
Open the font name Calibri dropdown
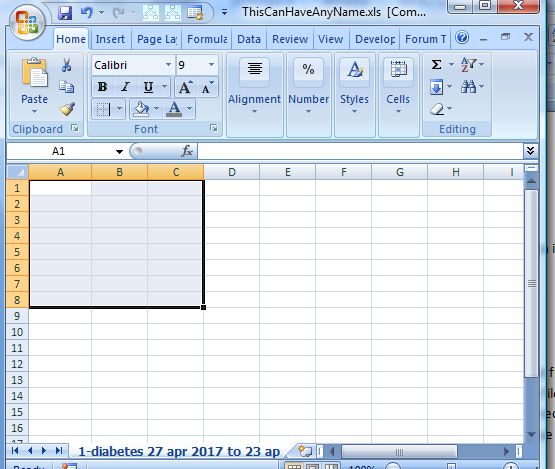[x=168, y=64]
